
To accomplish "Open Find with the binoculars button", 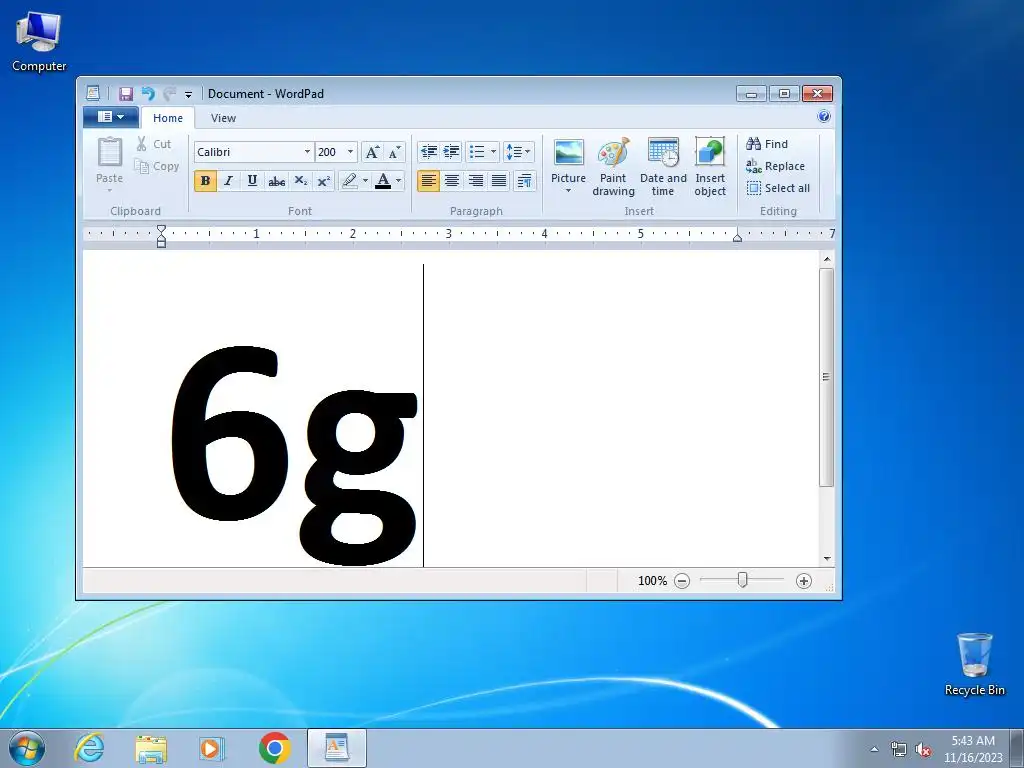I will 767,144.
